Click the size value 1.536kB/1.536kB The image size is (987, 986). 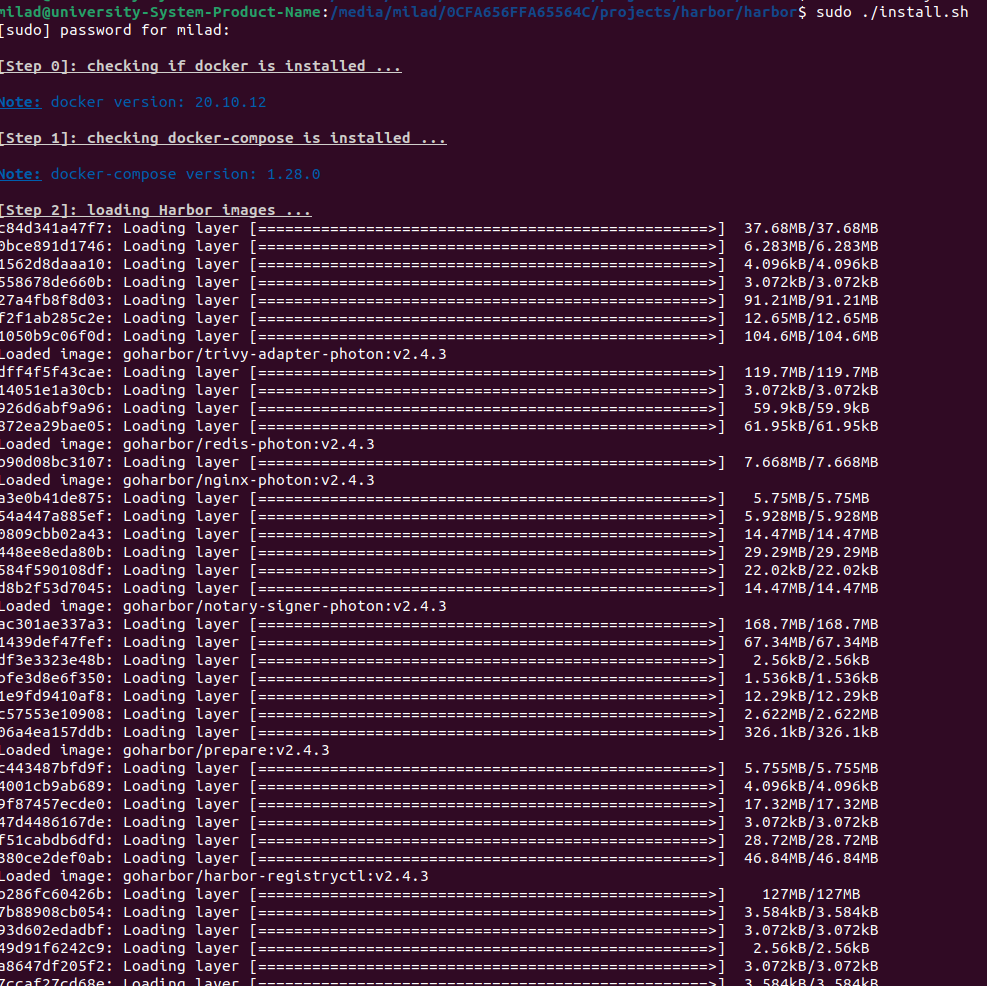click(x=811, y=678)
